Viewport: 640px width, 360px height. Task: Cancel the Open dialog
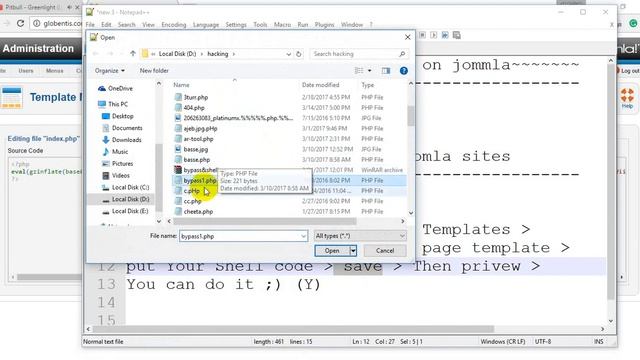point(385,251)
